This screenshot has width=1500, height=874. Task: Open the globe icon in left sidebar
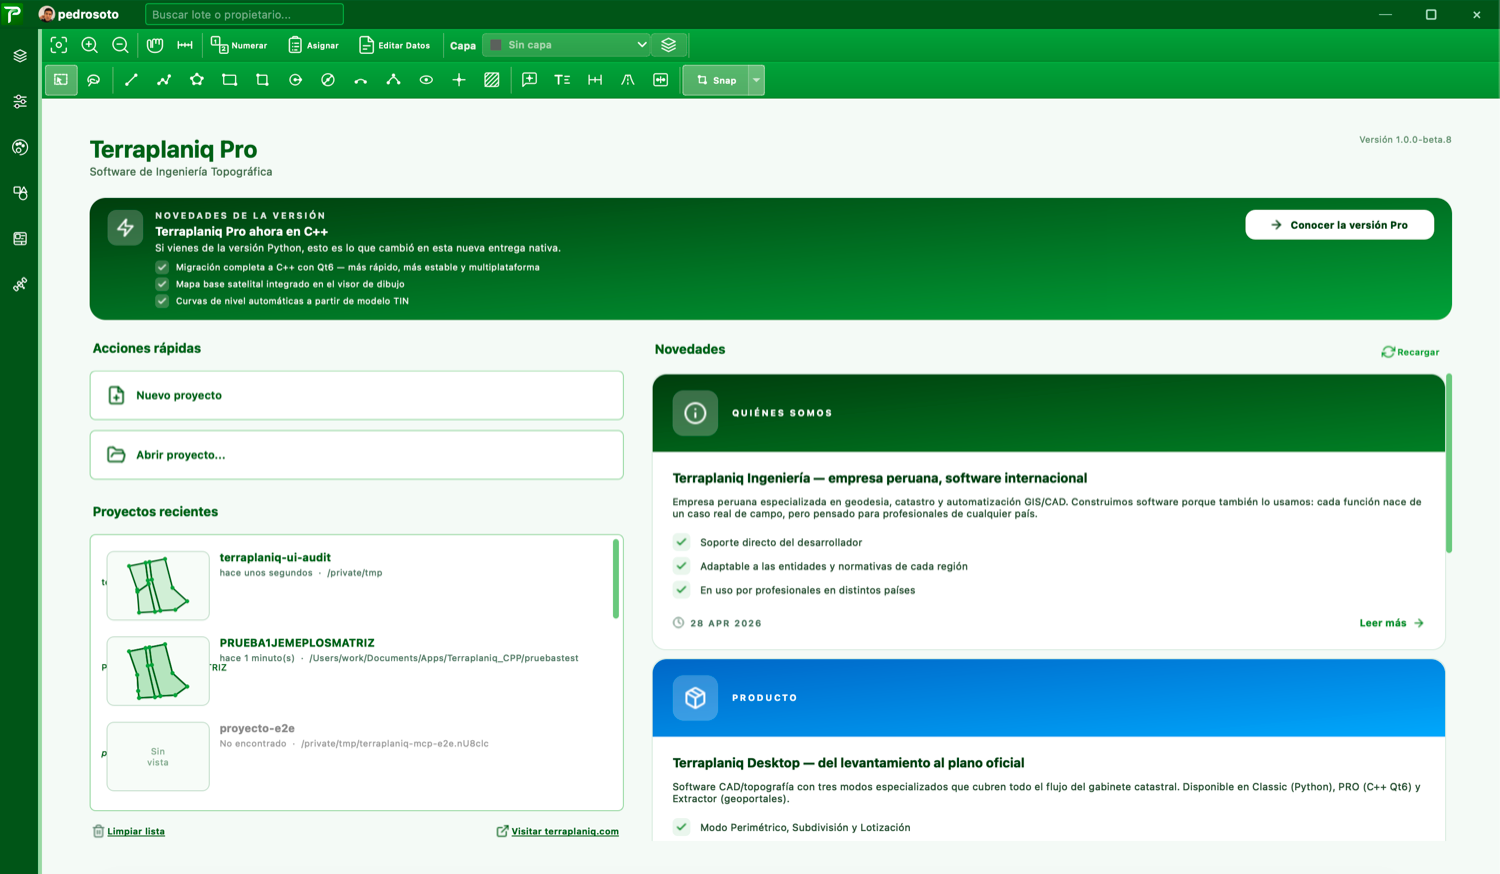click(x=20, y=147)
